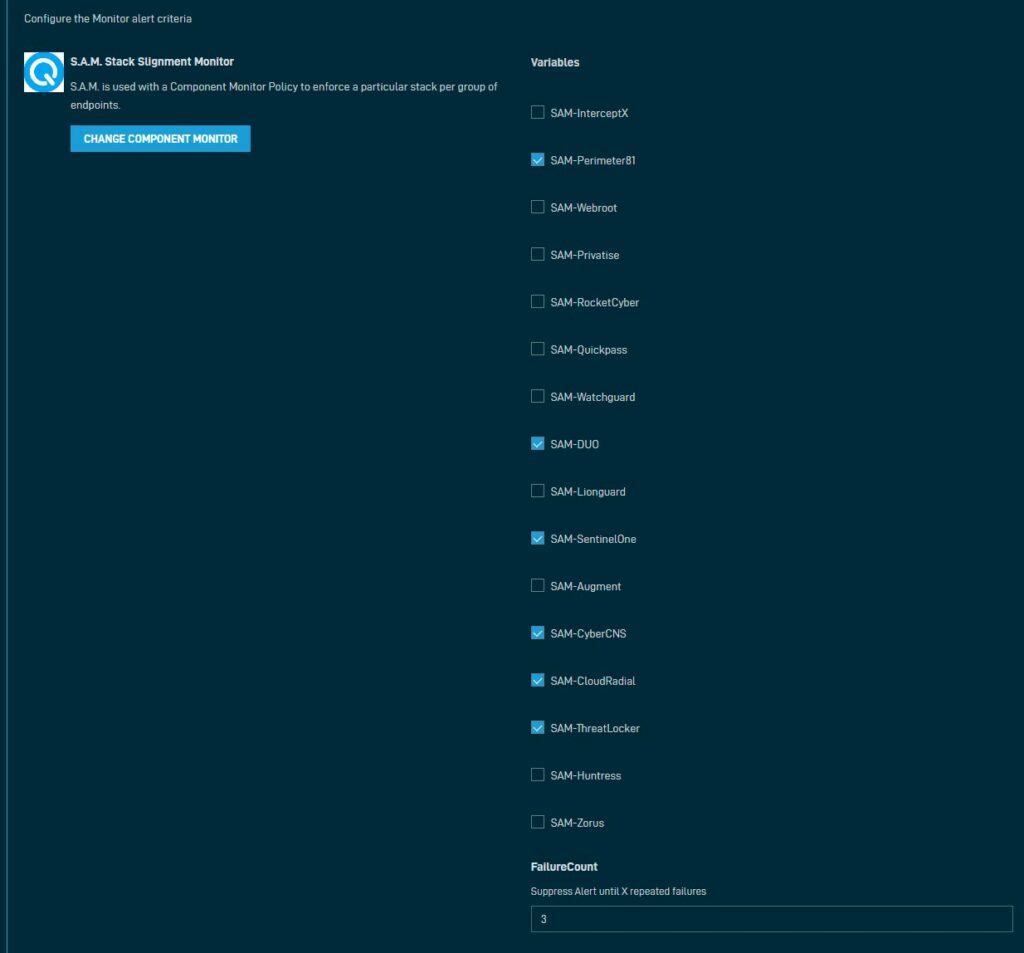The height and width of the screenshot is (953, 1024).
Task: Enable the SAM-Lionguard checkbox
Action: (x=537, y=490)
